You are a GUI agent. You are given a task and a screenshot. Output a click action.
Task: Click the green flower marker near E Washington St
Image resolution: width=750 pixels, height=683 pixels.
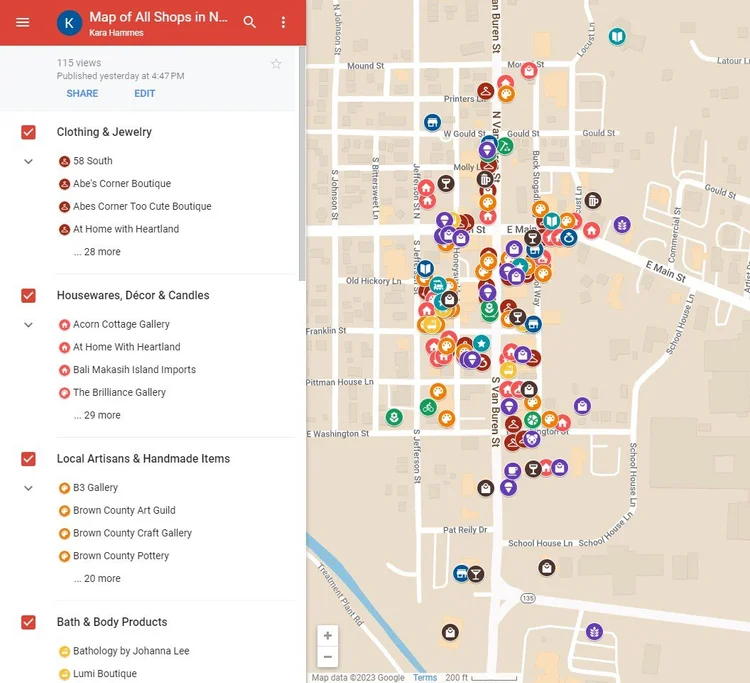click(394, 417)
